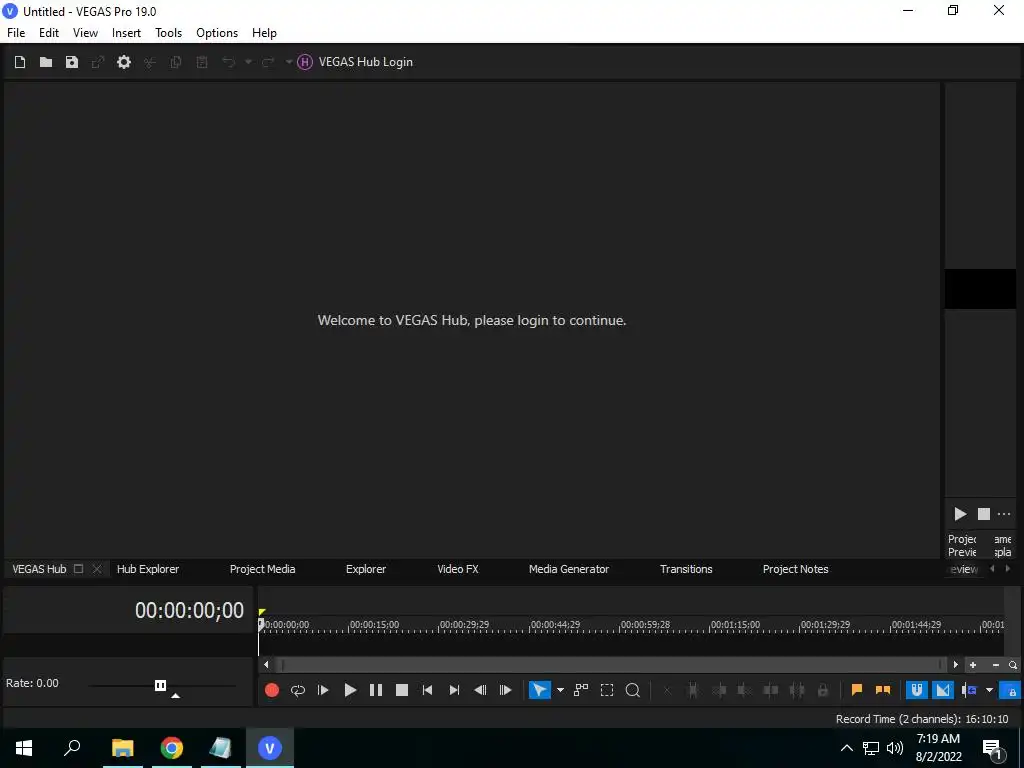Select the Selection Edit marquee tool
Image resolution: width=1024 pixels, height=768 pixels.
click(x=607, y=690)
